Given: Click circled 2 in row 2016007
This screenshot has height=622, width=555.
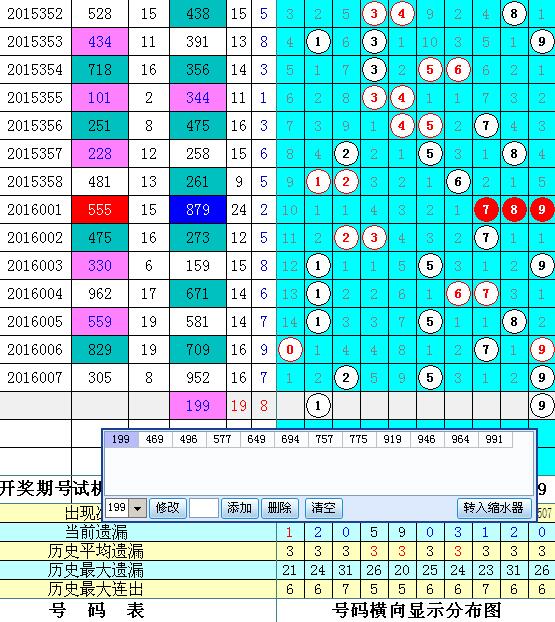Looking at the screenshot, I should pos(346,378).
